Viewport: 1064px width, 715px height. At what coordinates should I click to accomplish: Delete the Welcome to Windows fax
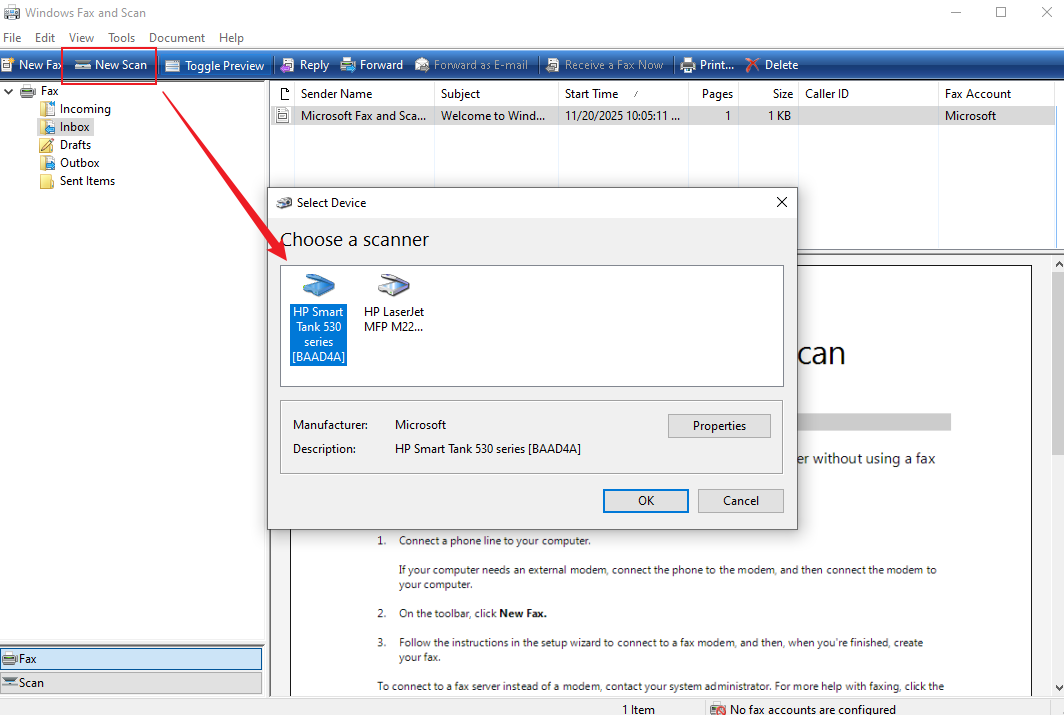pos(772,64)
